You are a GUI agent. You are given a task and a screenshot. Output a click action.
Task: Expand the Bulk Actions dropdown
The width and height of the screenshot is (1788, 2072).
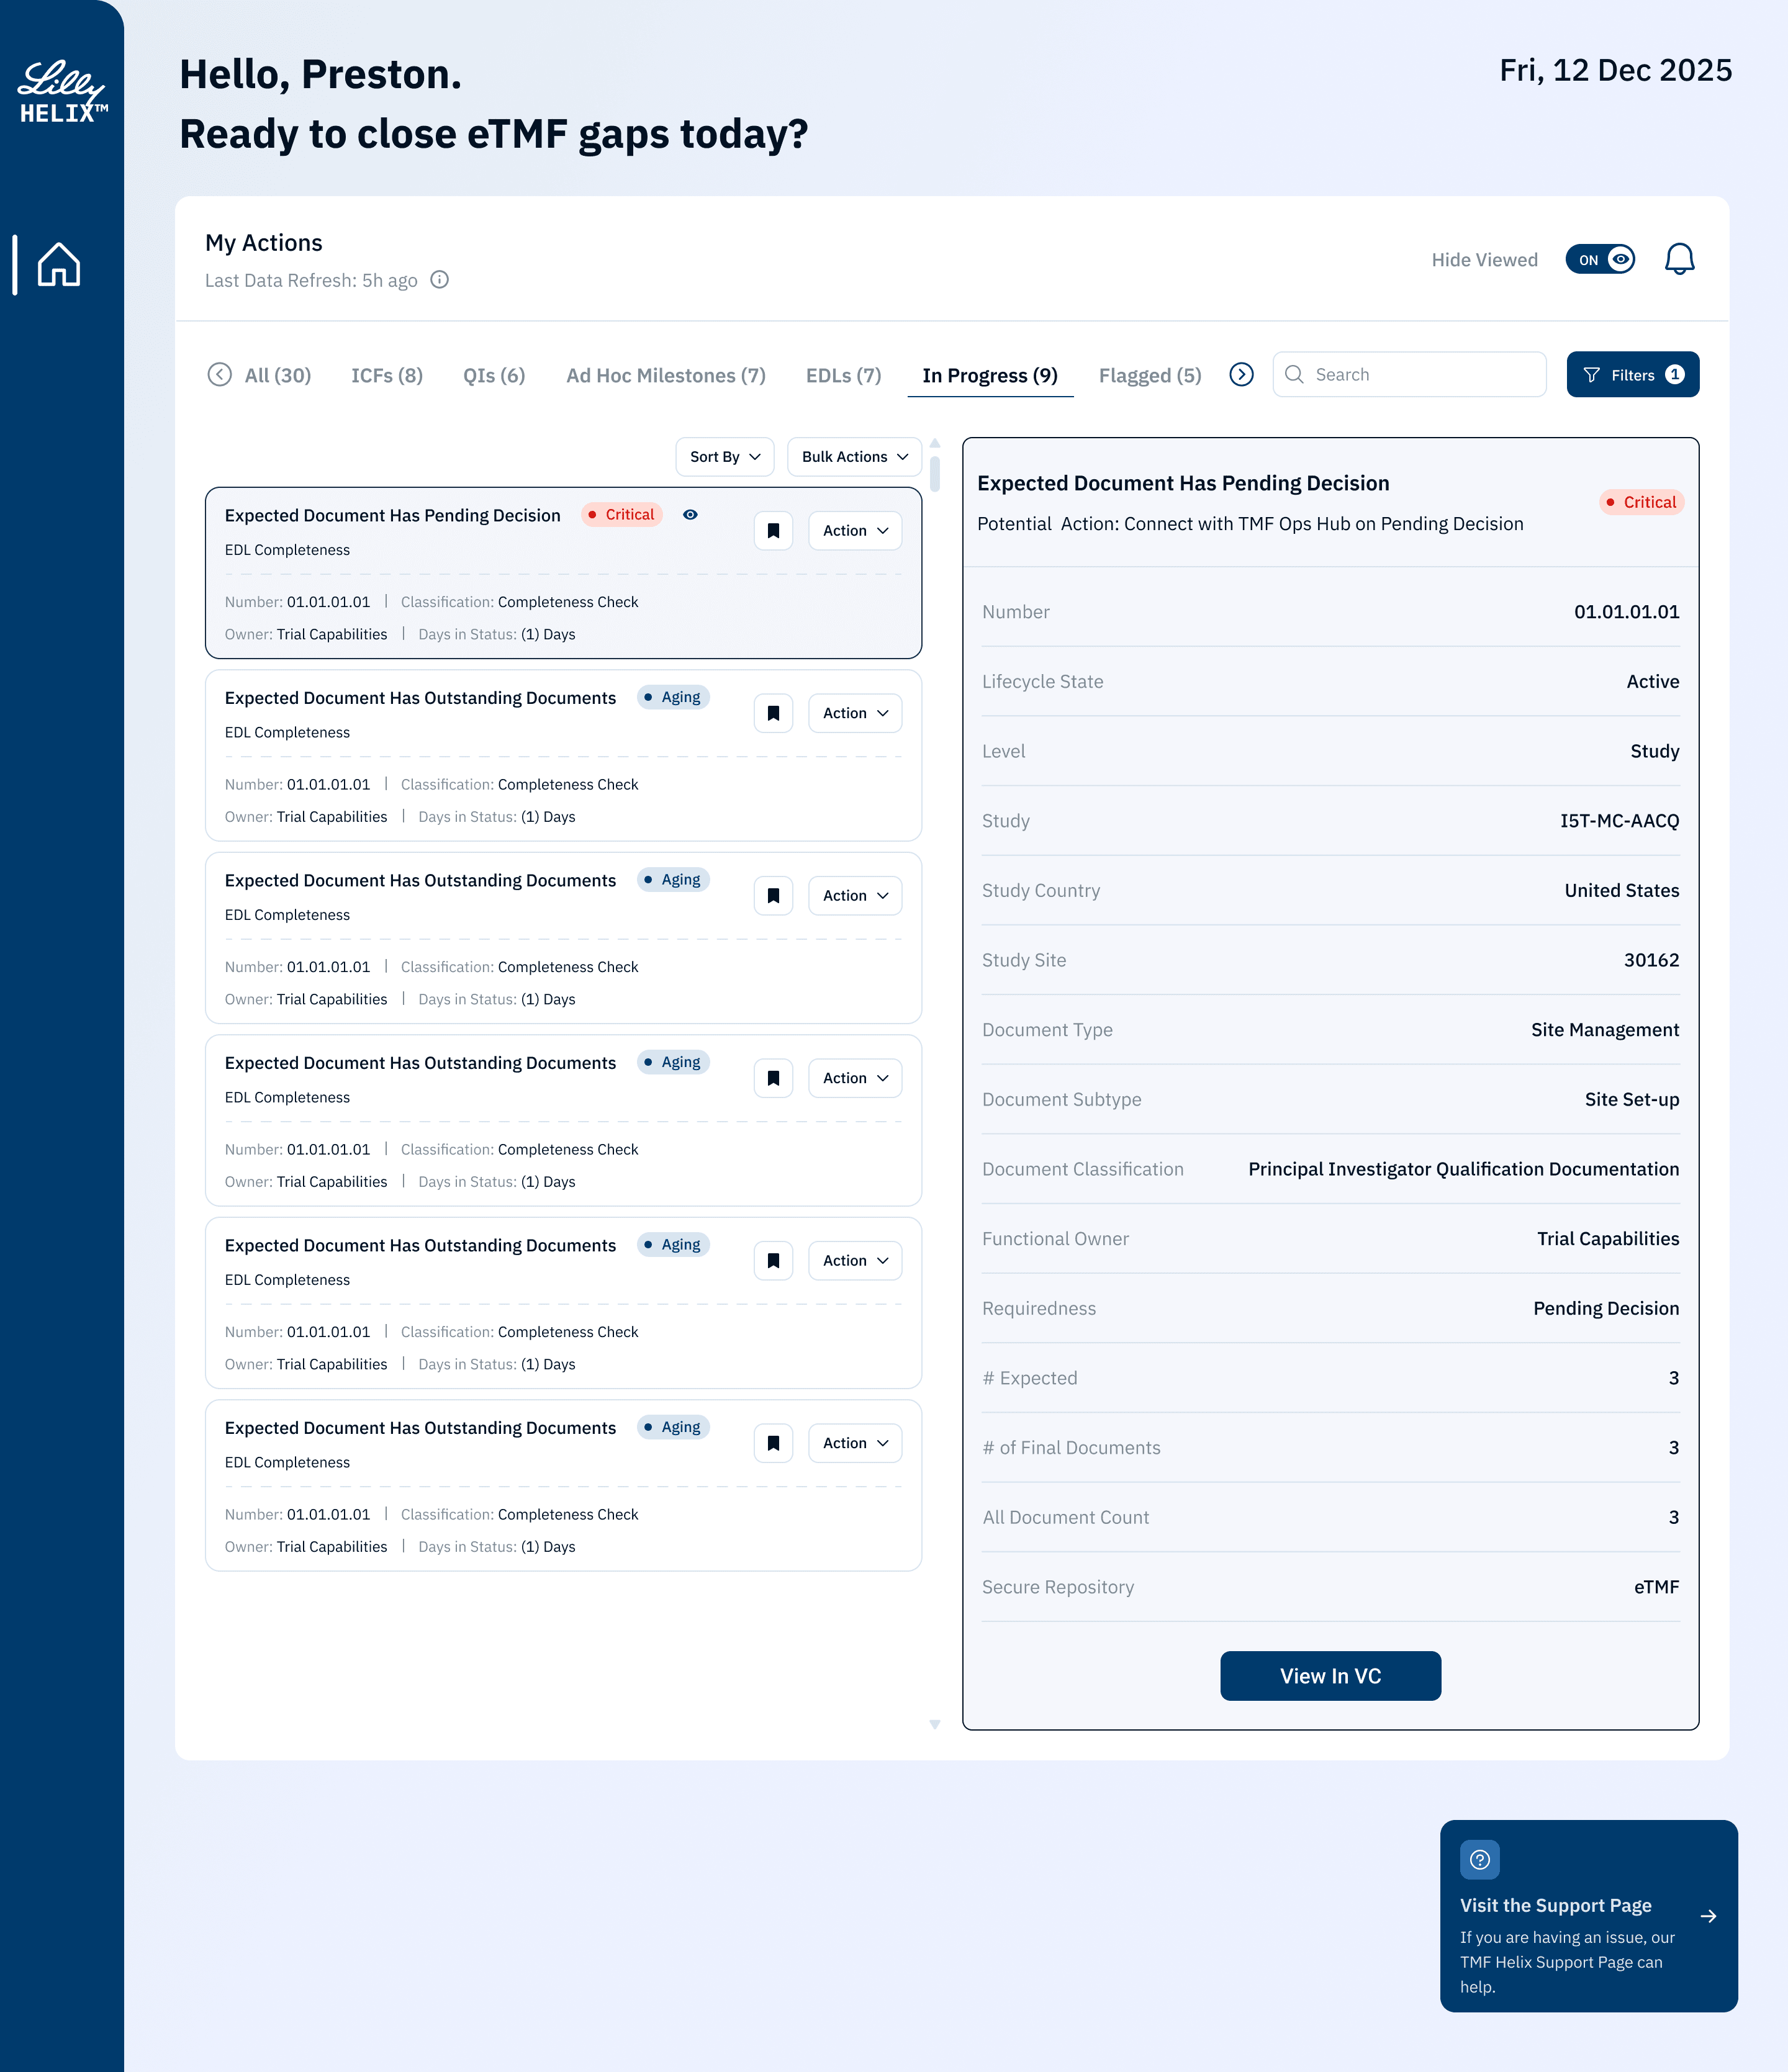pos(854,457)
